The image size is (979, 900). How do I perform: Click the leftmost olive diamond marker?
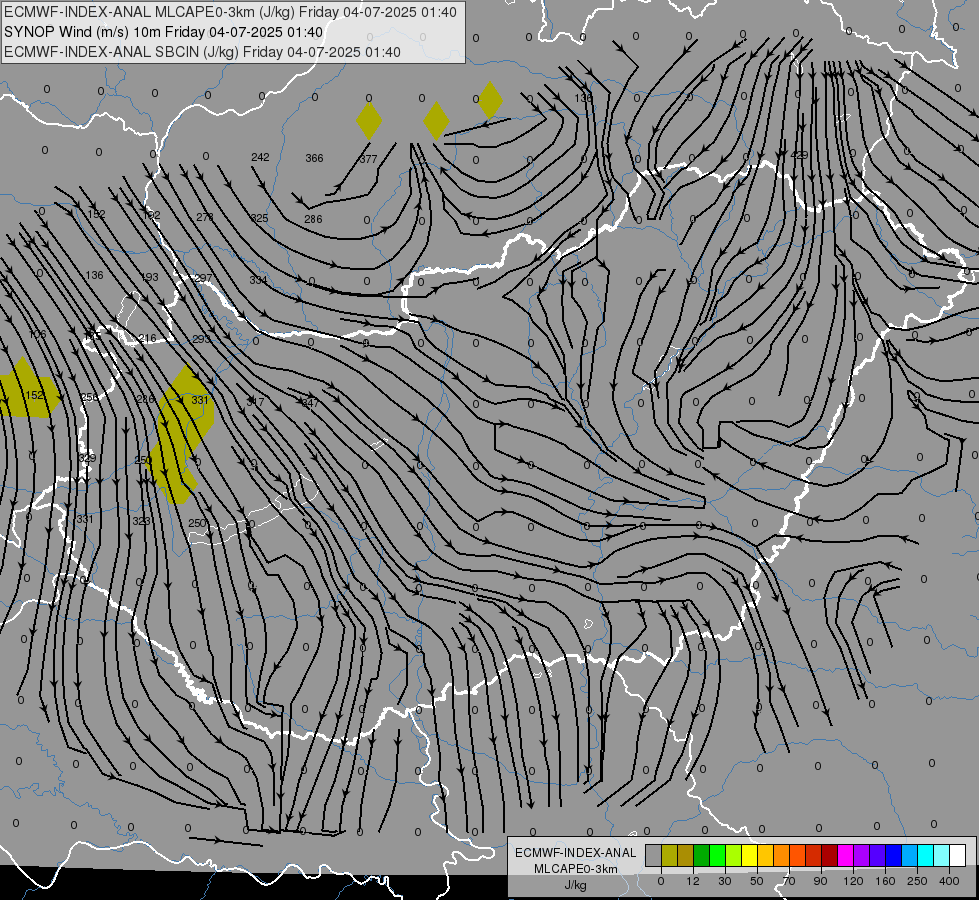[x=369, y=121]
